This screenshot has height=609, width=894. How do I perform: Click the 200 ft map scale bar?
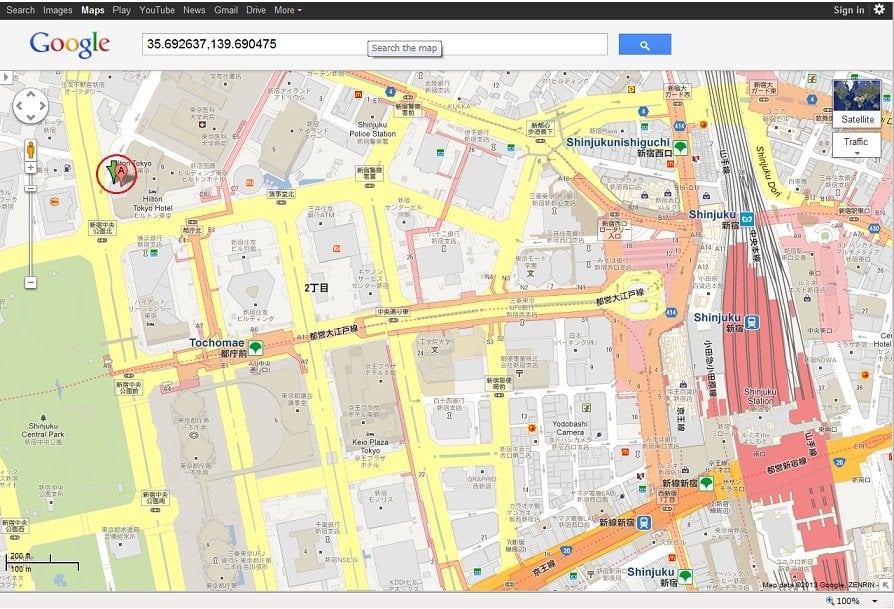[x=27, y=557]
